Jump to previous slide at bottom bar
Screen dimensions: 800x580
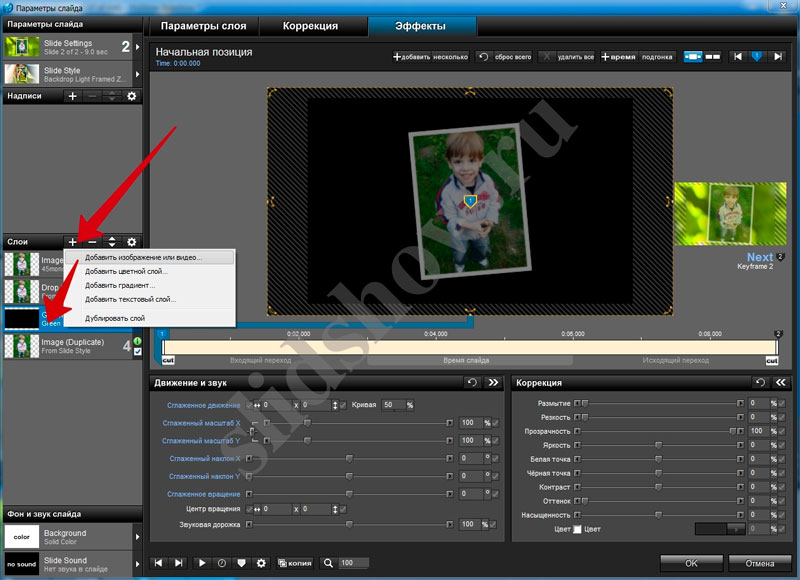pos(159,563)
